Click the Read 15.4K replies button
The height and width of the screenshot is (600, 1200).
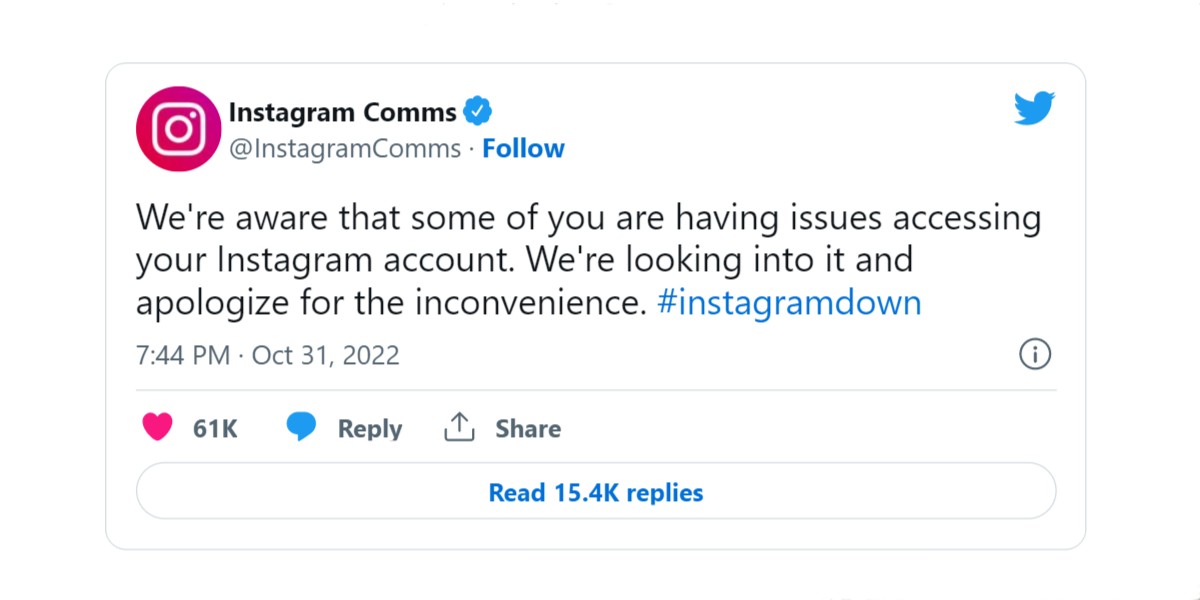(x=595, y=491)
